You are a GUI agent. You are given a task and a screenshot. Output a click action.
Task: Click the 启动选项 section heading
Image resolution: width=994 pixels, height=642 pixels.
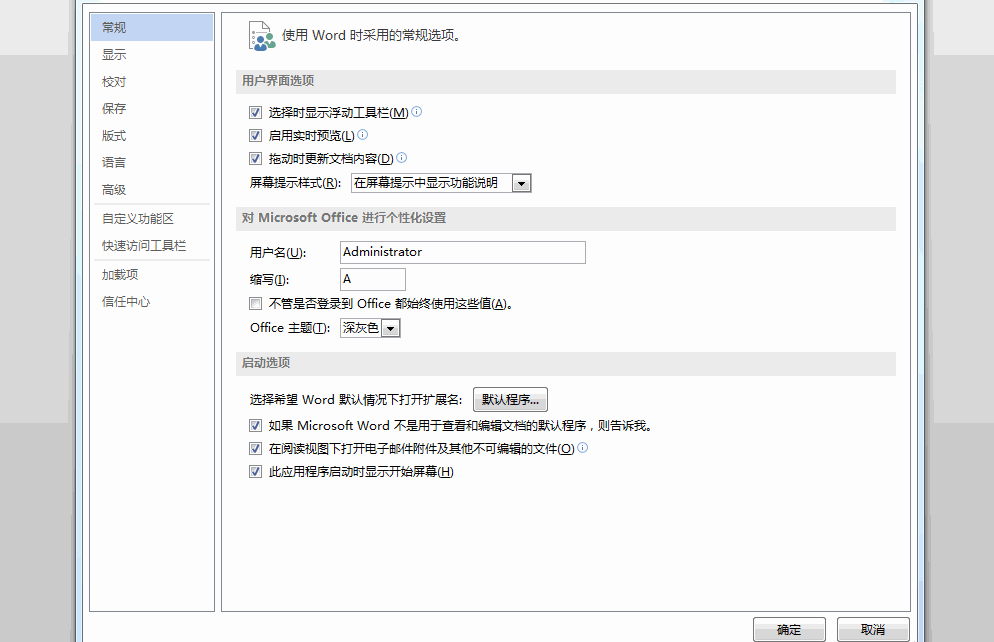coord(266,363)
